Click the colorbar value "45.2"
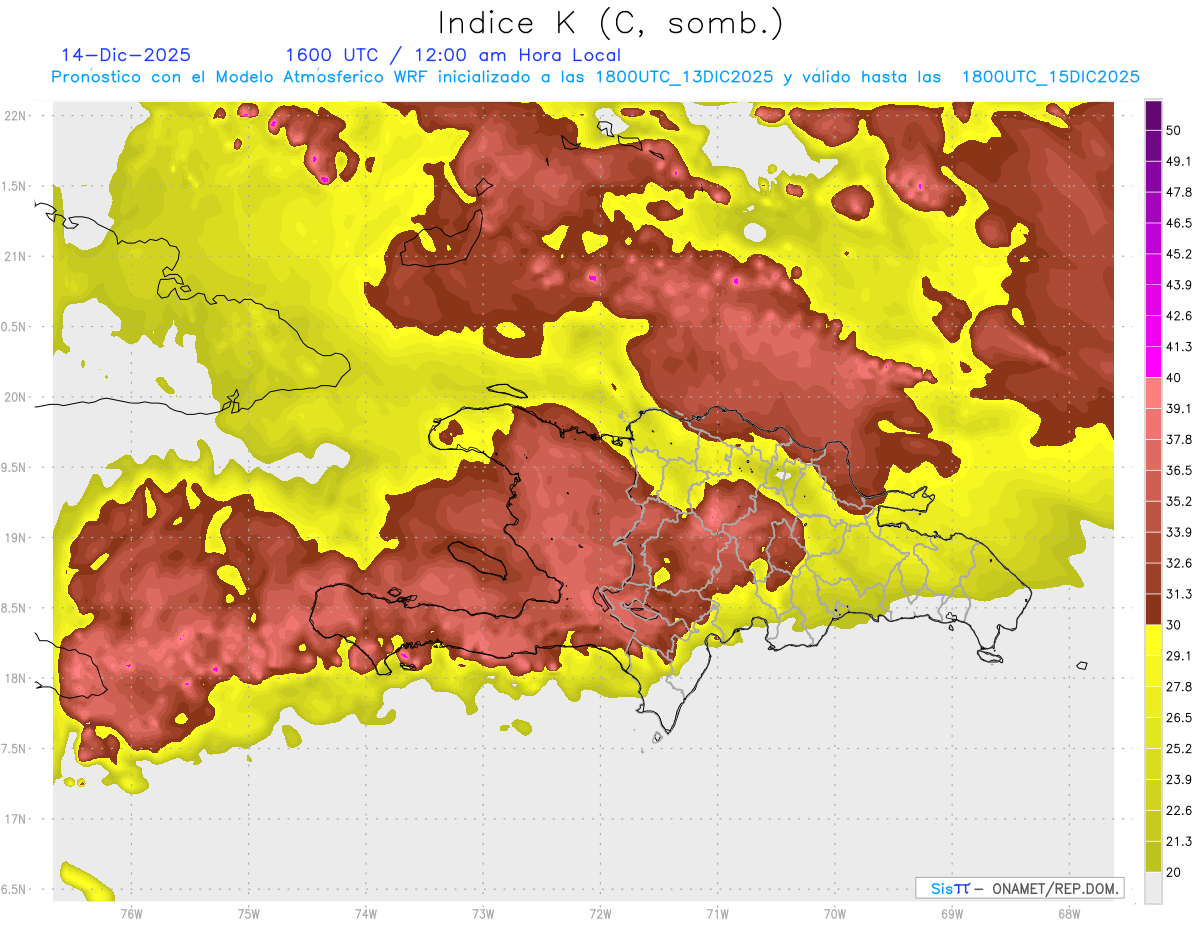The height and width of the screenshot is (927, 1200). coord(1178,254)
